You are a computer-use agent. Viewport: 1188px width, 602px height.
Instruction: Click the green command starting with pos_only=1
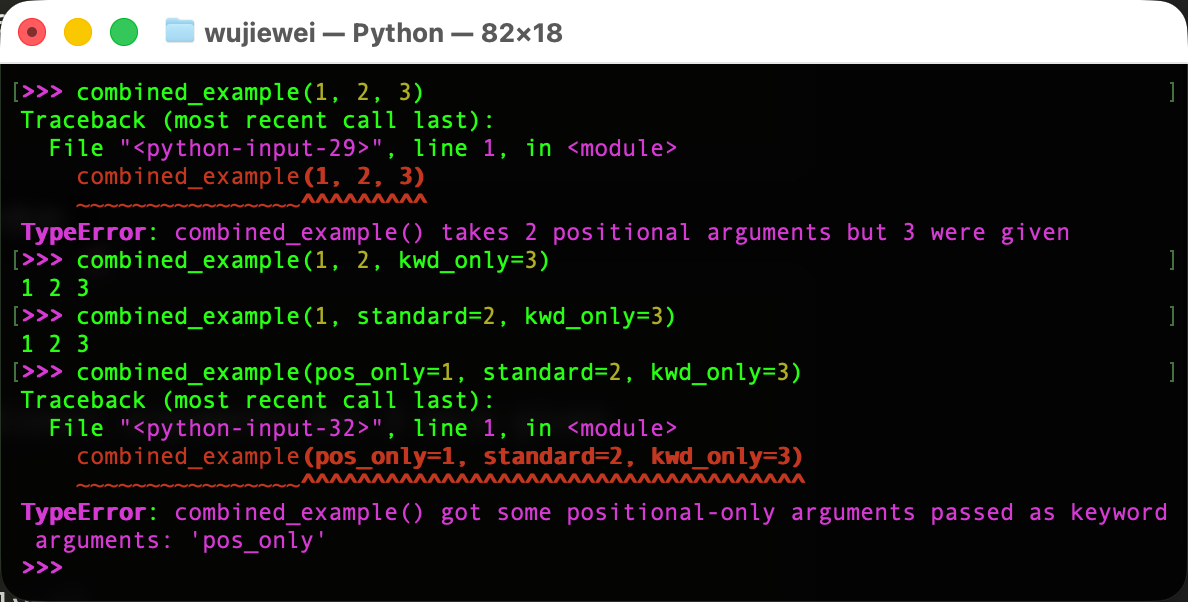tap(439, 373)
